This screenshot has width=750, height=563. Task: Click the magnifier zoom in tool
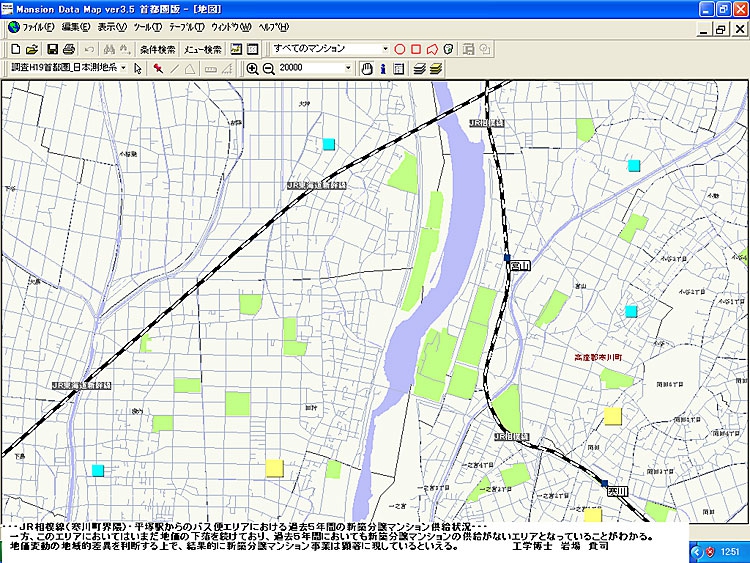coord(252,69)
